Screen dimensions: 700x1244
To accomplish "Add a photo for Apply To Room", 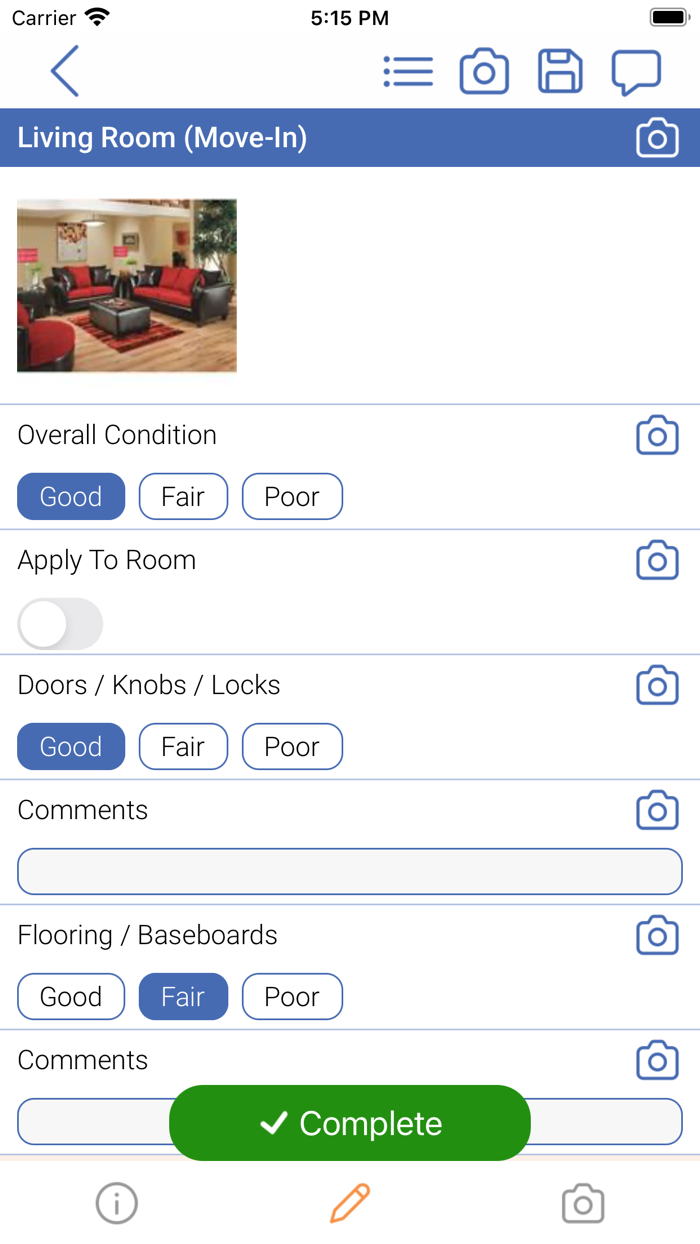I will coord(657,560).
